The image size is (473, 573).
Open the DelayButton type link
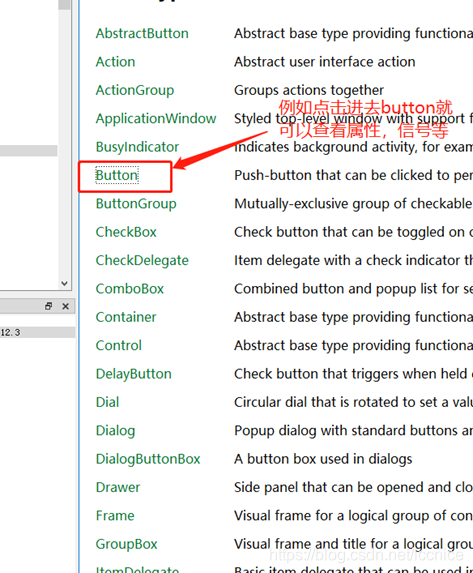pos(133,374)
